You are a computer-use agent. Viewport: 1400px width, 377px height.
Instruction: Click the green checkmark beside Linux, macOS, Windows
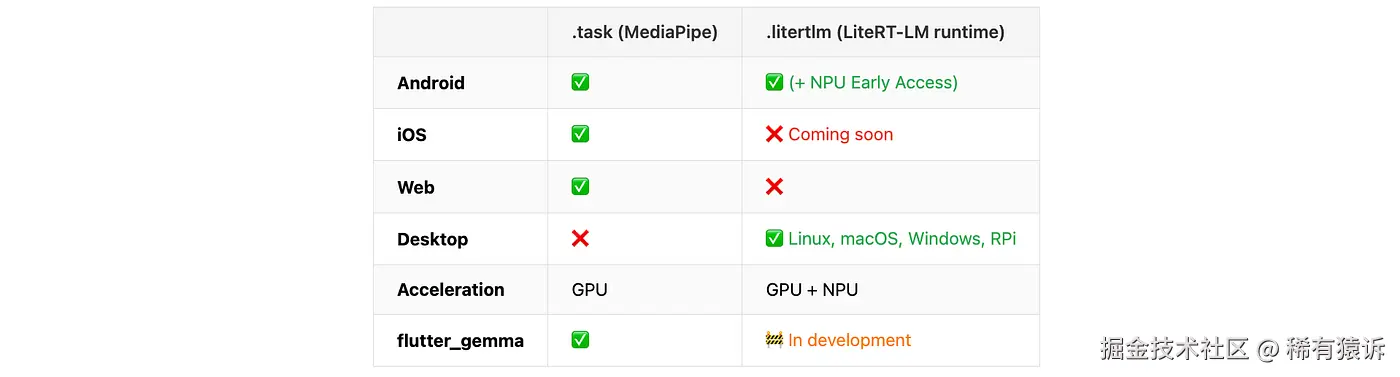click(774, 238)
